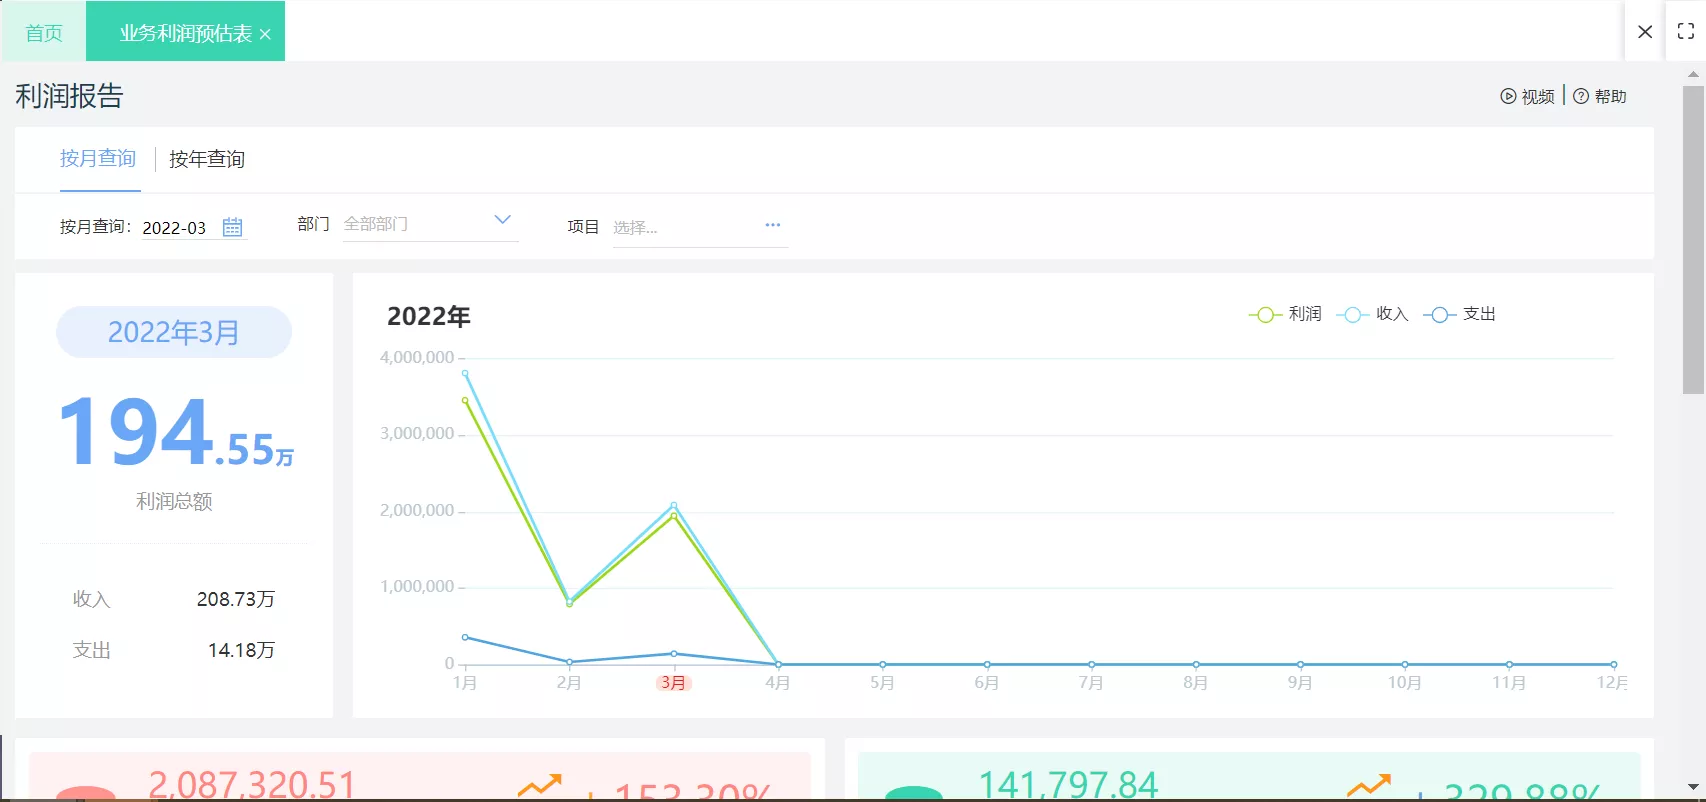This screenshot has height=802, width=1706.
Task: Toggle 利润 series in chart legend
Action: pos(1286,314)
